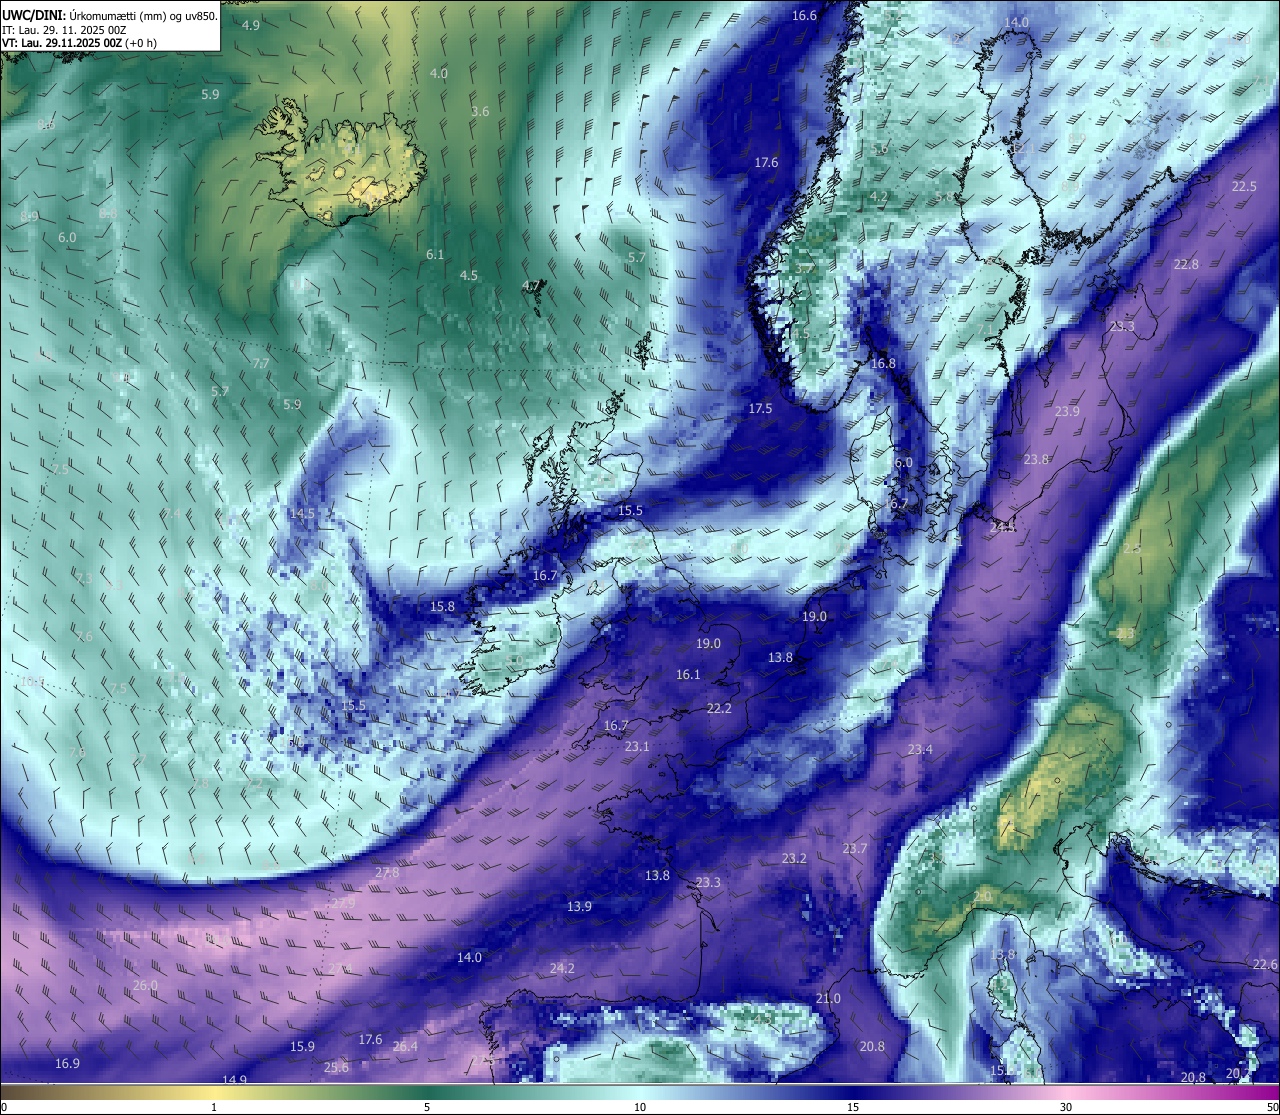Image resolution: width=1280 pixels, height=1115 pixels.
Task: Click the 4.0 value label
Action: tap(439, 74)
